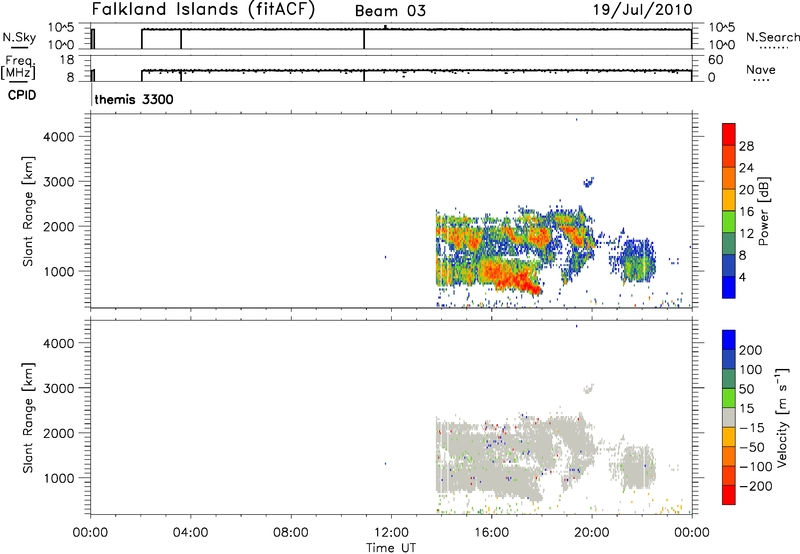Click the power colorbar '16' tick label

point(746,212)
